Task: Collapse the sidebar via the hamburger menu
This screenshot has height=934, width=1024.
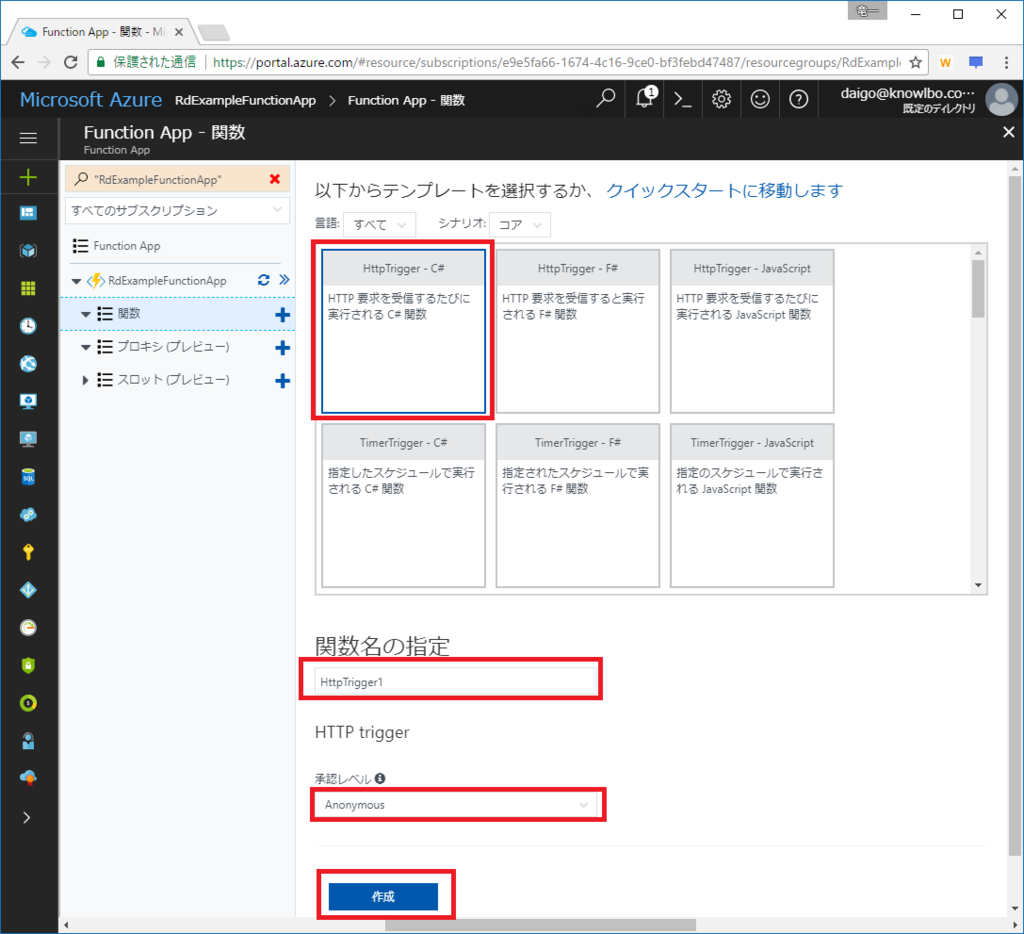Action: (x=29, y=138)
